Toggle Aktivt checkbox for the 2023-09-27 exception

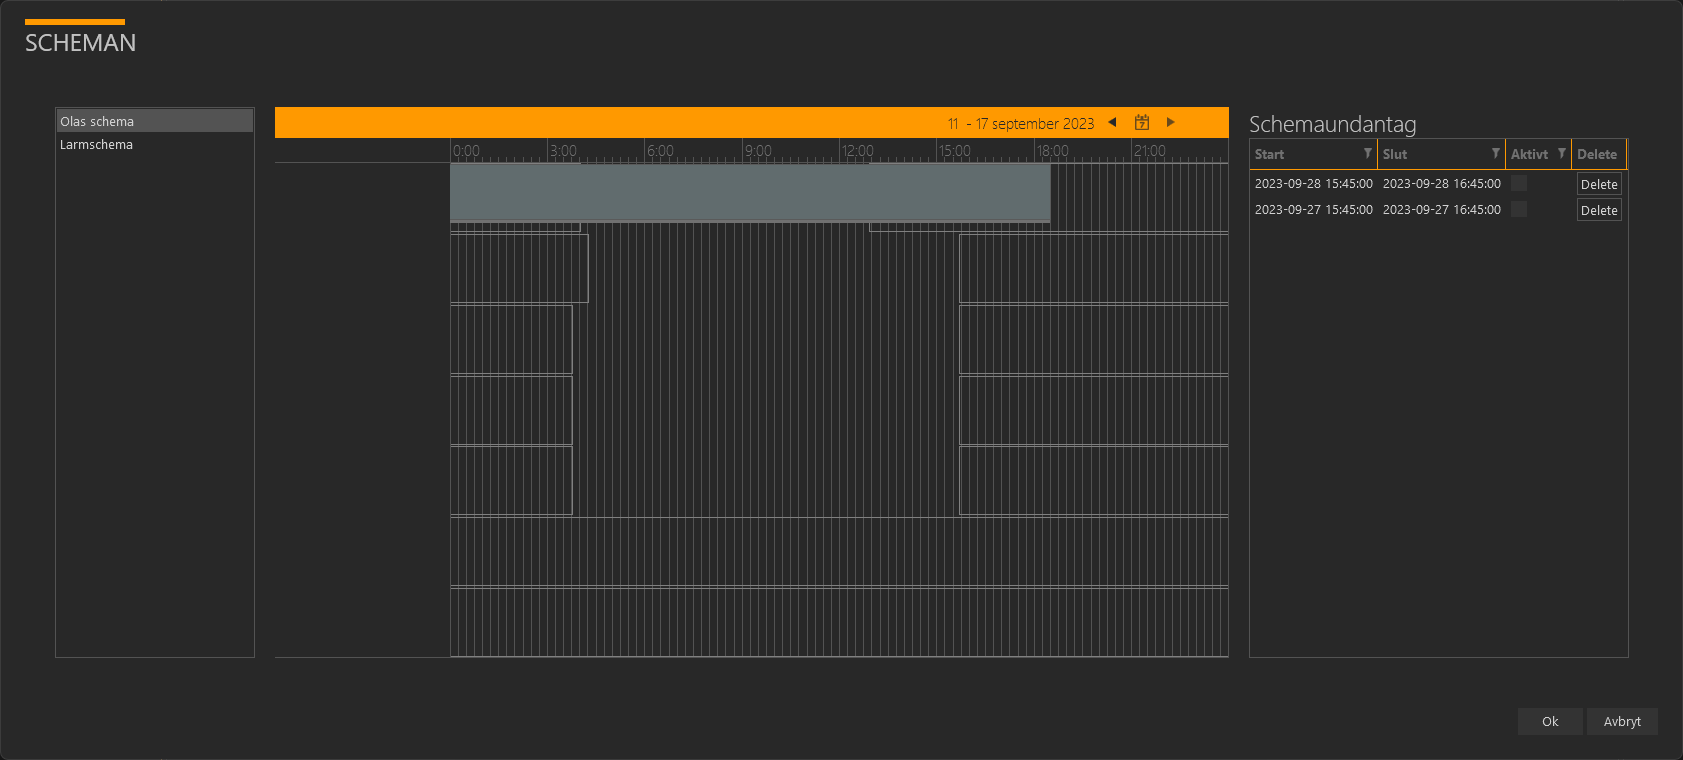point(1519,210)
